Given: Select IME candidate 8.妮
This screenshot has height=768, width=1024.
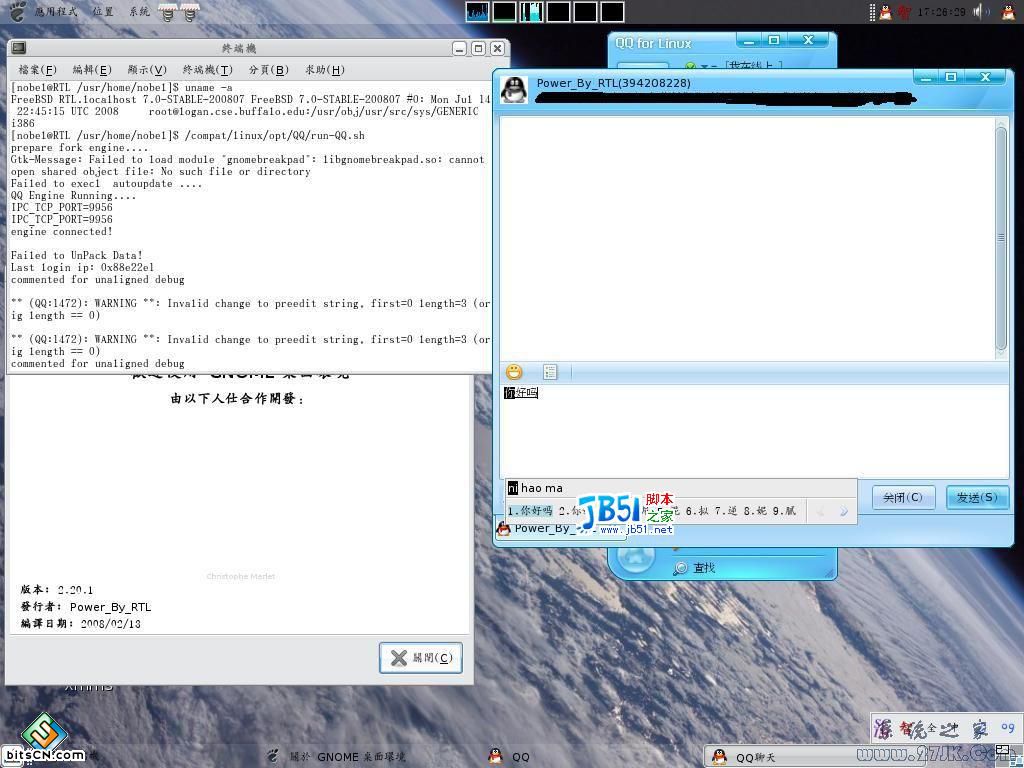Looking at the screenshot, I should point(755,511).
